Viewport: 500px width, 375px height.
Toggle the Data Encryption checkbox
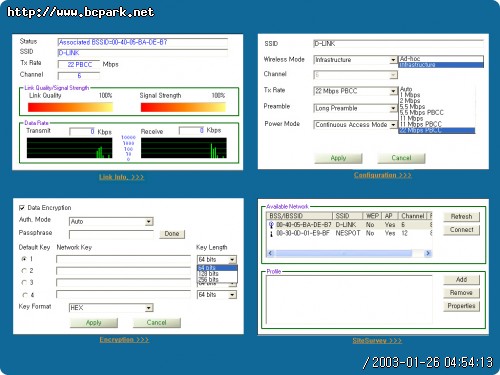(22, 208)
